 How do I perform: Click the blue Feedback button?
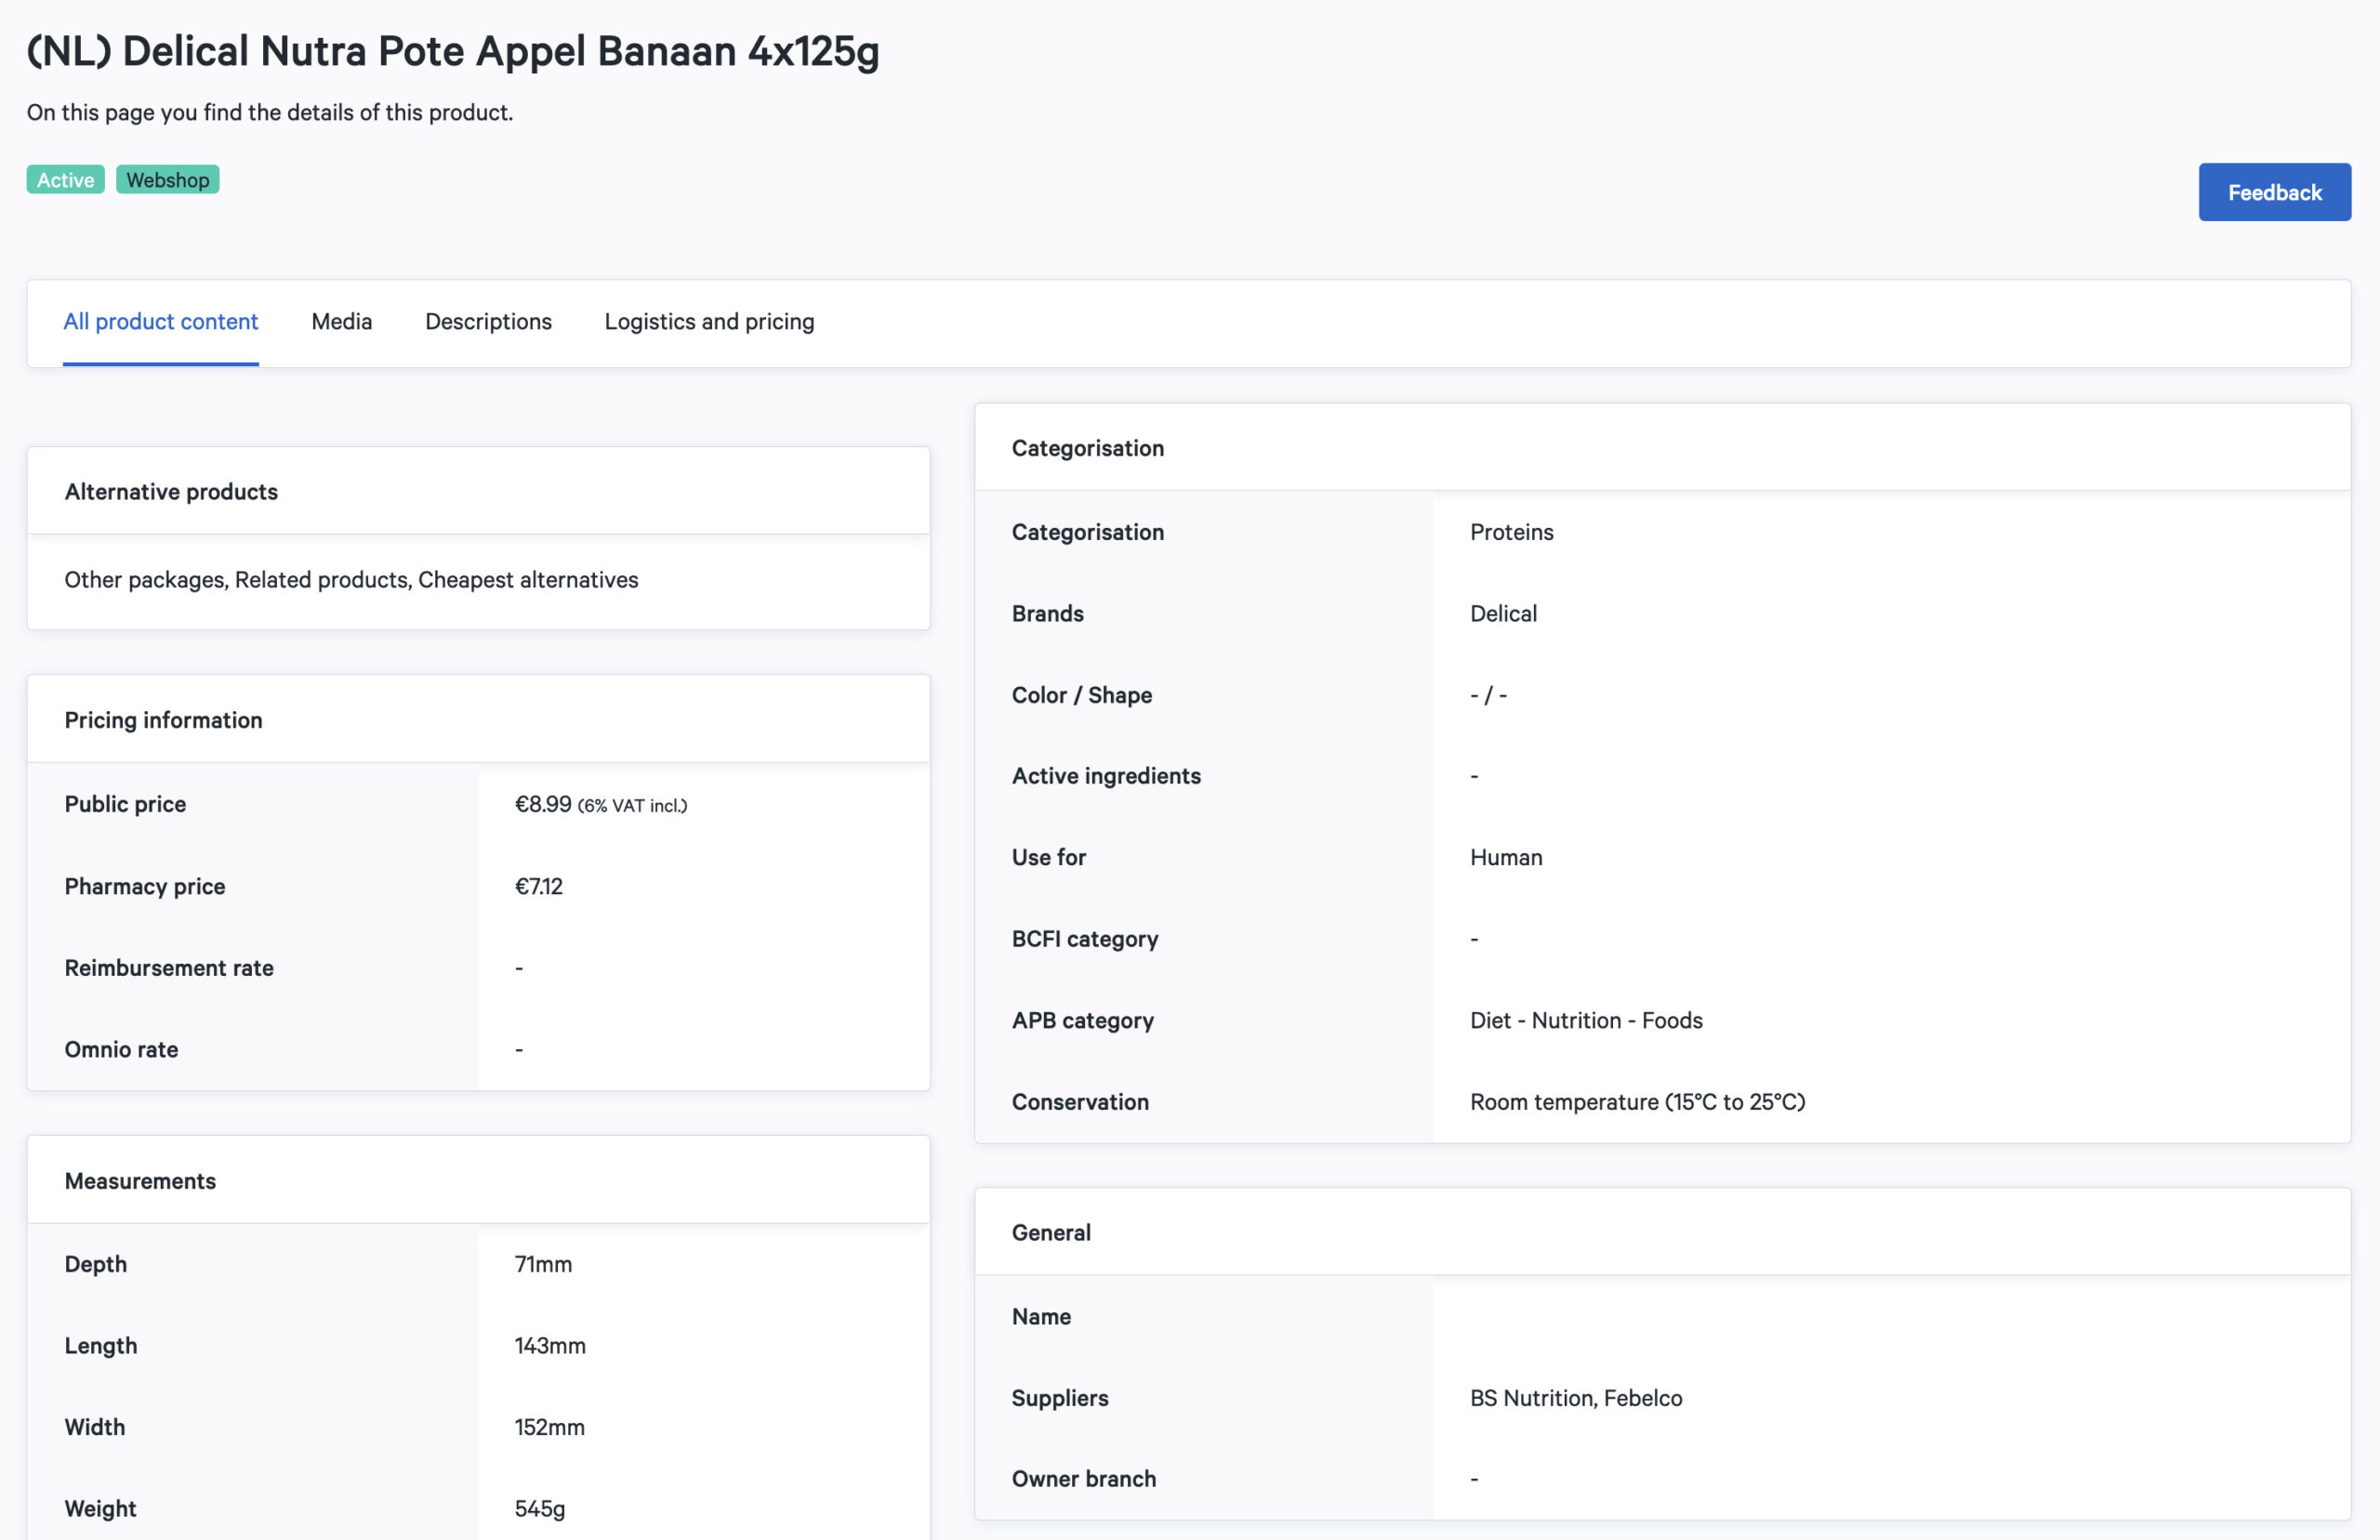tap(2274, 192)
